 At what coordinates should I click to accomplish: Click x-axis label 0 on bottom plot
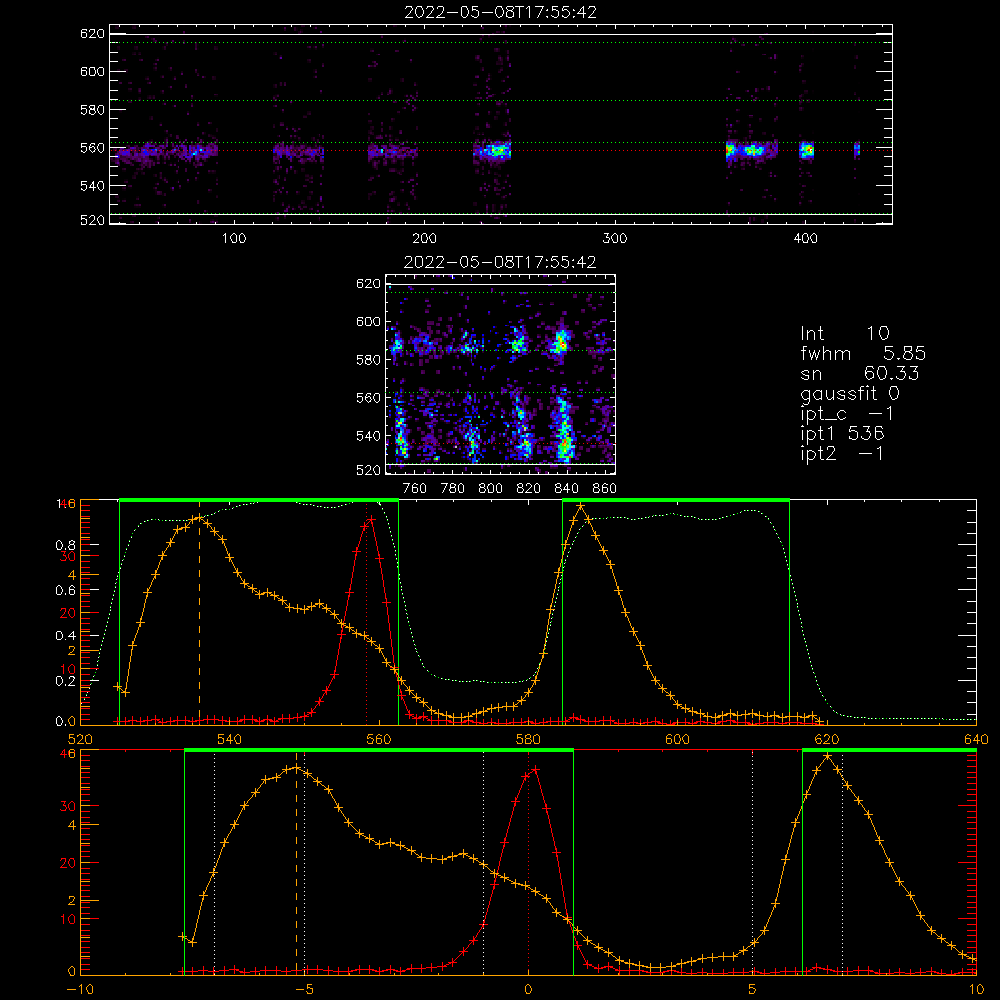coord(528,990)
